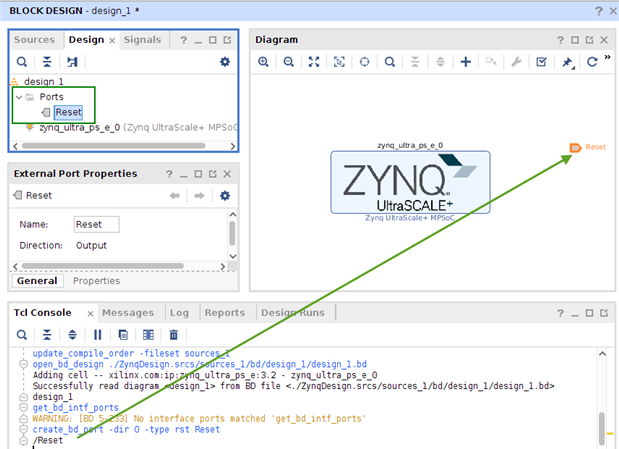Collapse the Ports tree node
Screen dimensions: 619x449
coord(19,97)
